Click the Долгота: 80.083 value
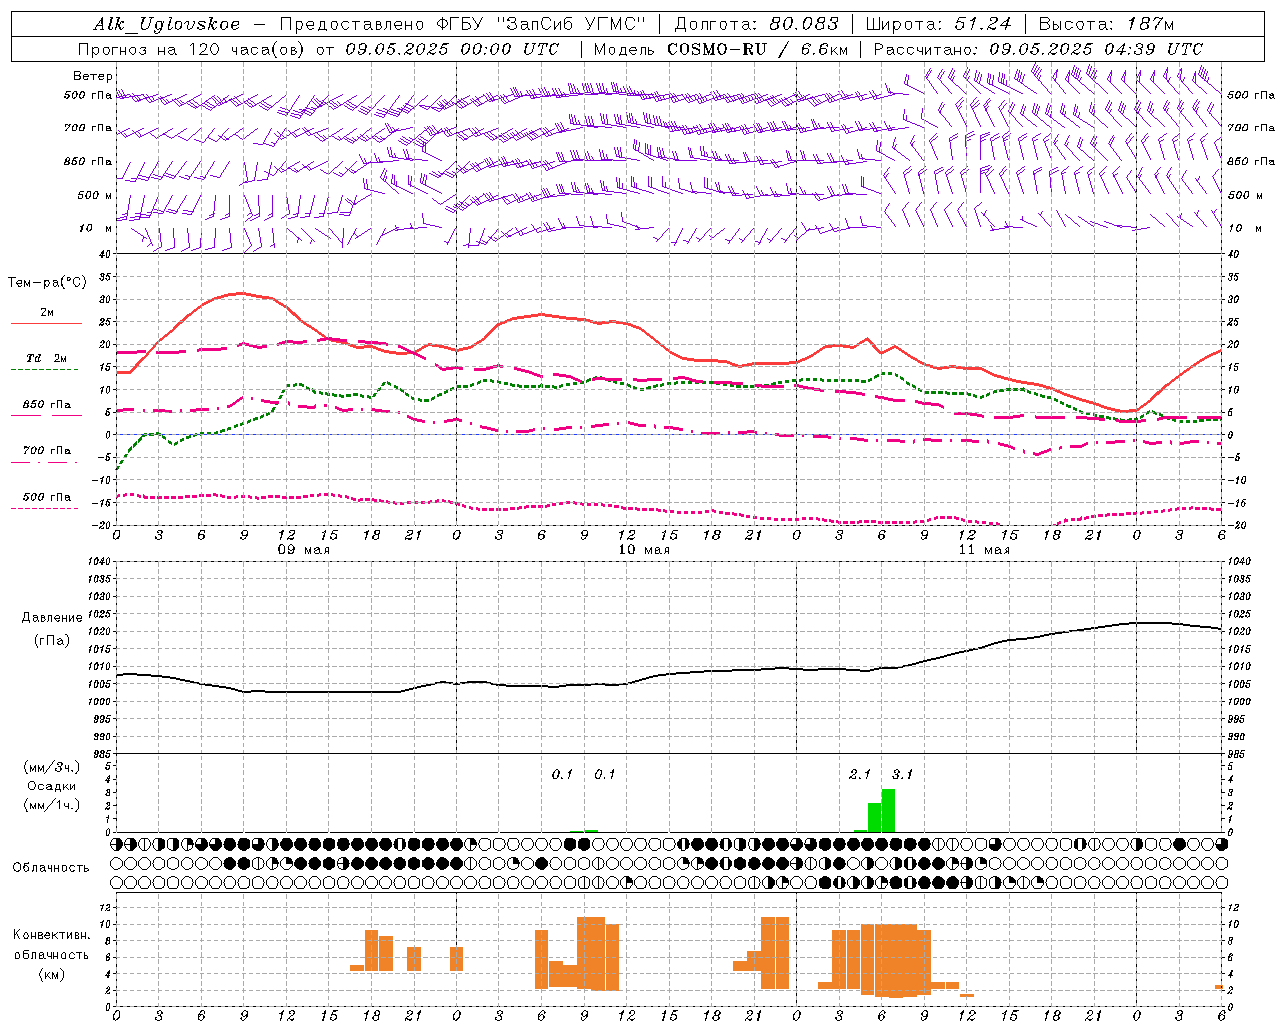 (x=757, y=24)
